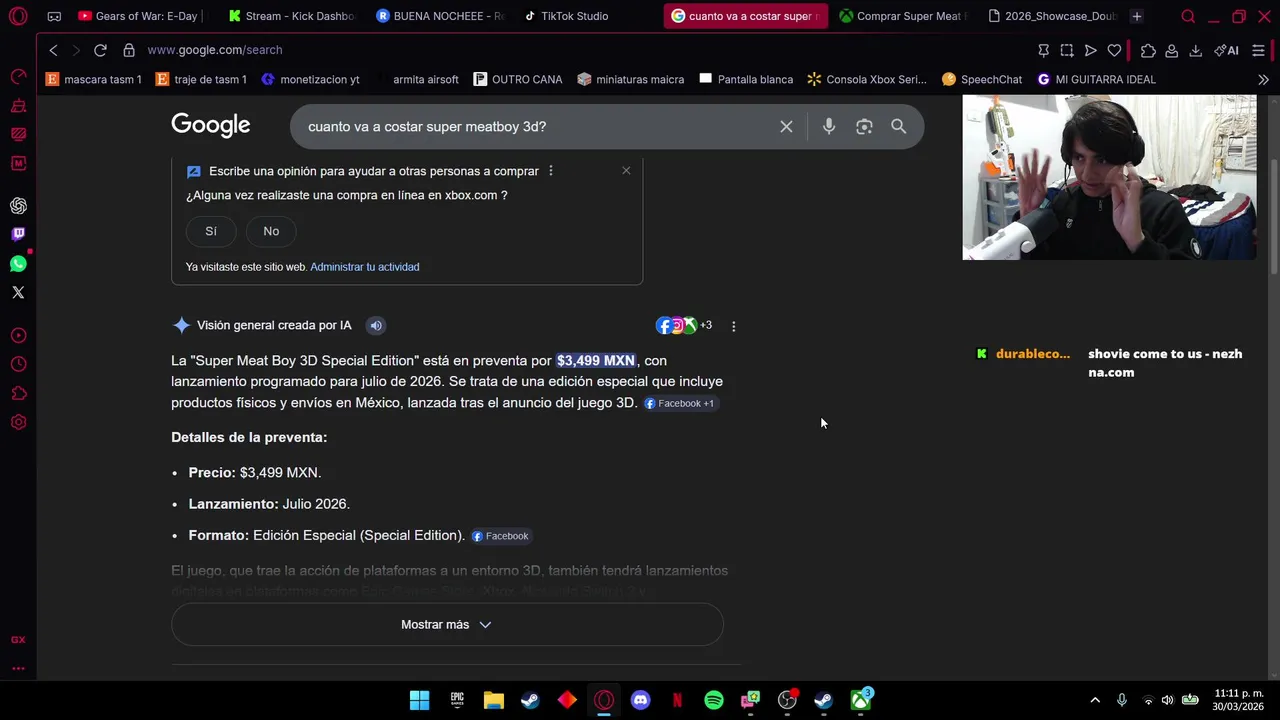This screenshot has height=720, width=1280.
Task: Open the player play-arrow icon in toolbar
Action: point(1091,51)
